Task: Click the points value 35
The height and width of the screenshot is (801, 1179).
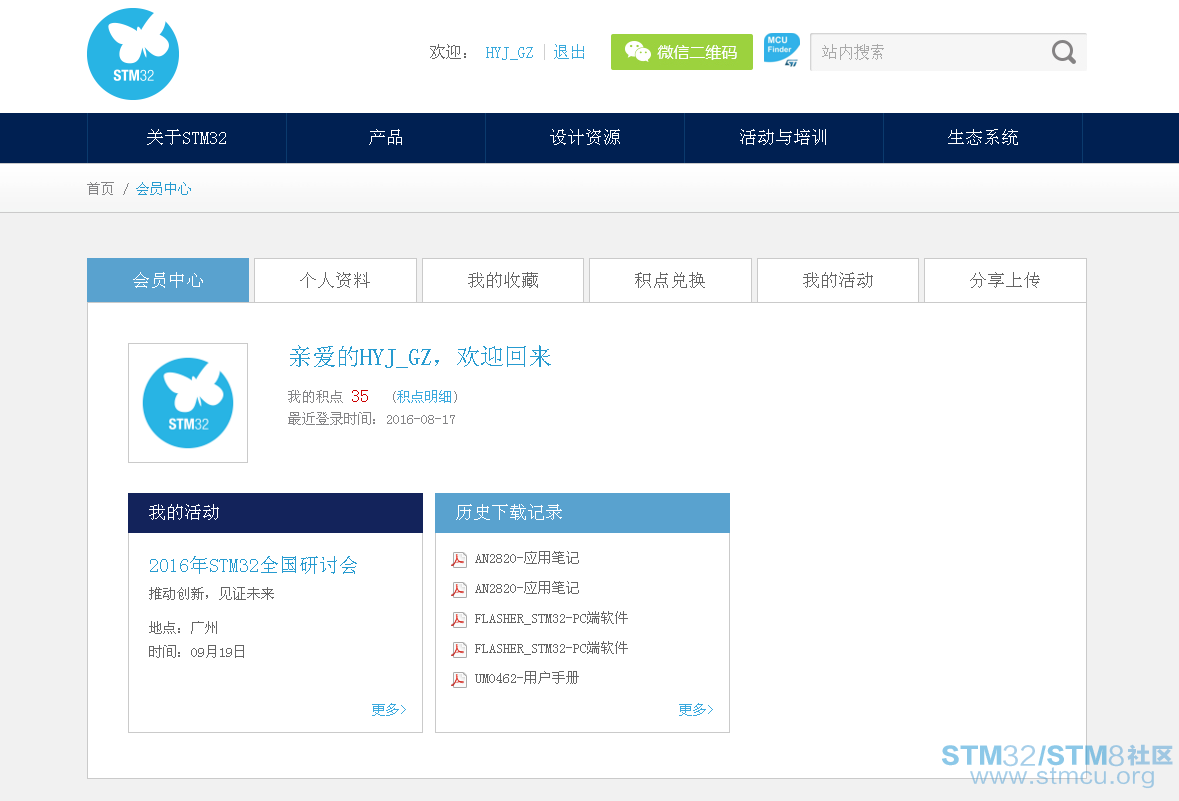Action: pos(359,396)
